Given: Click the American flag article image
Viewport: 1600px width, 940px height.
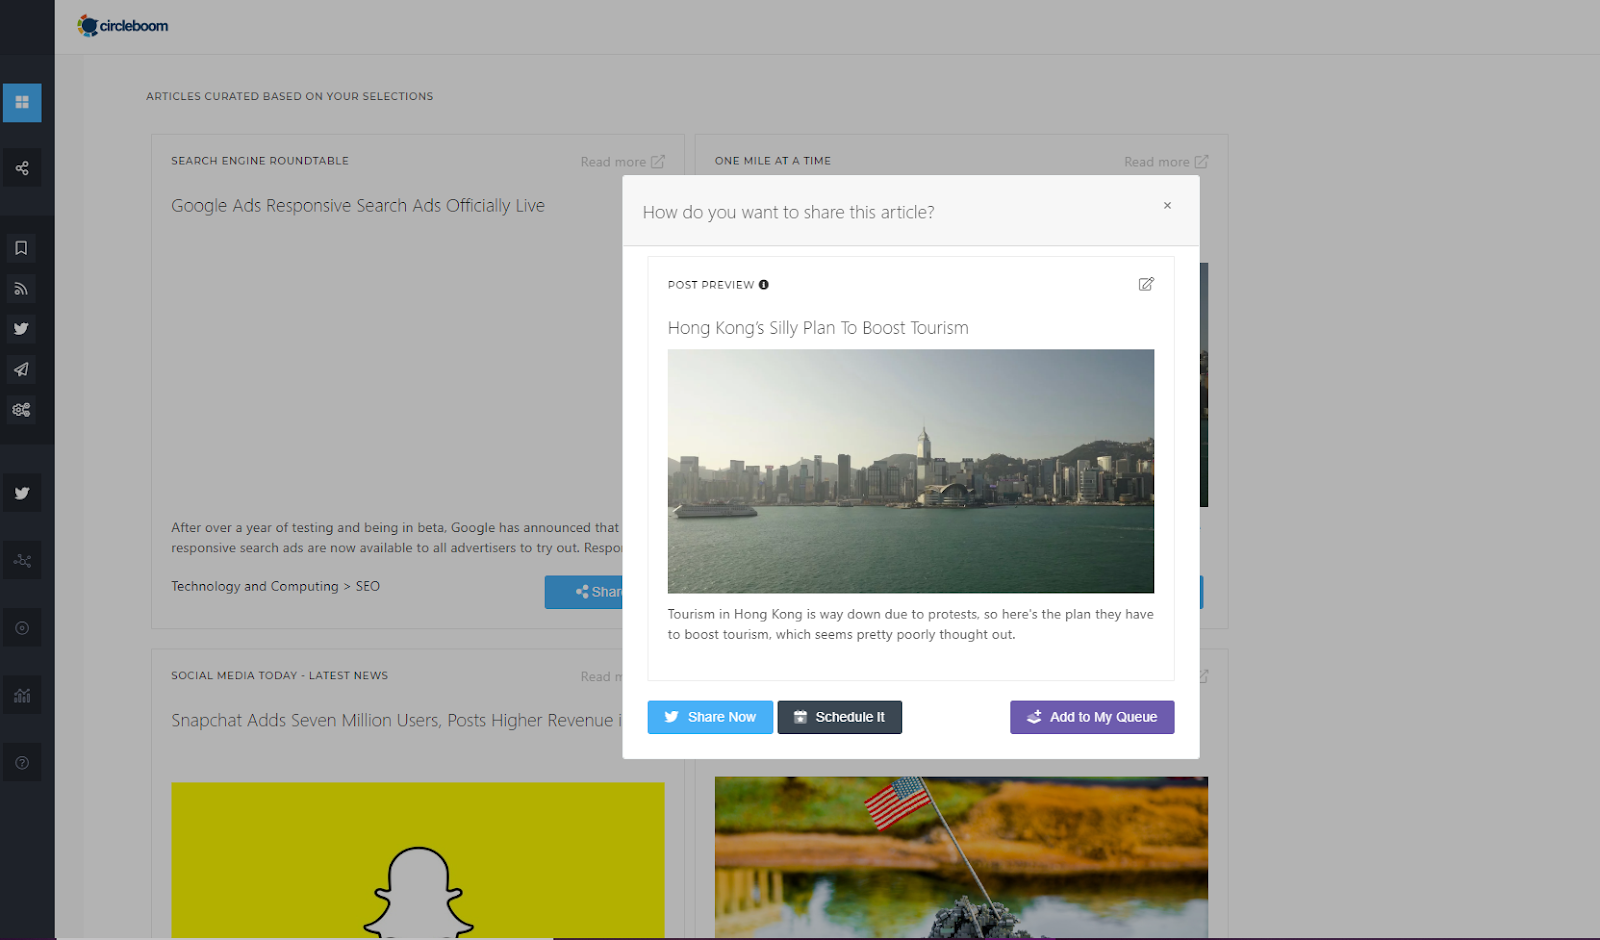Looking at the screenshot, I should tap(961, 858).
